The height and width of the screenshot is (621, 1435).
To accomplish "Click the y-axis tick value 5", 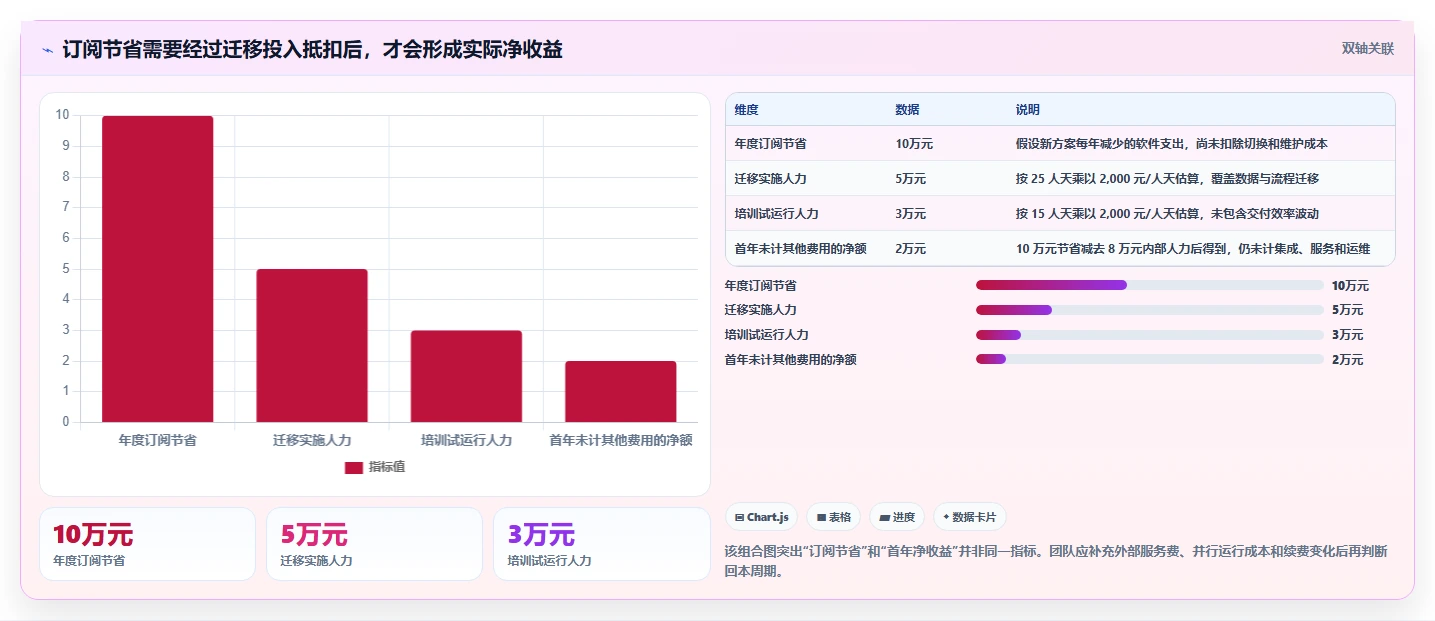I will (x=66, y=268).
